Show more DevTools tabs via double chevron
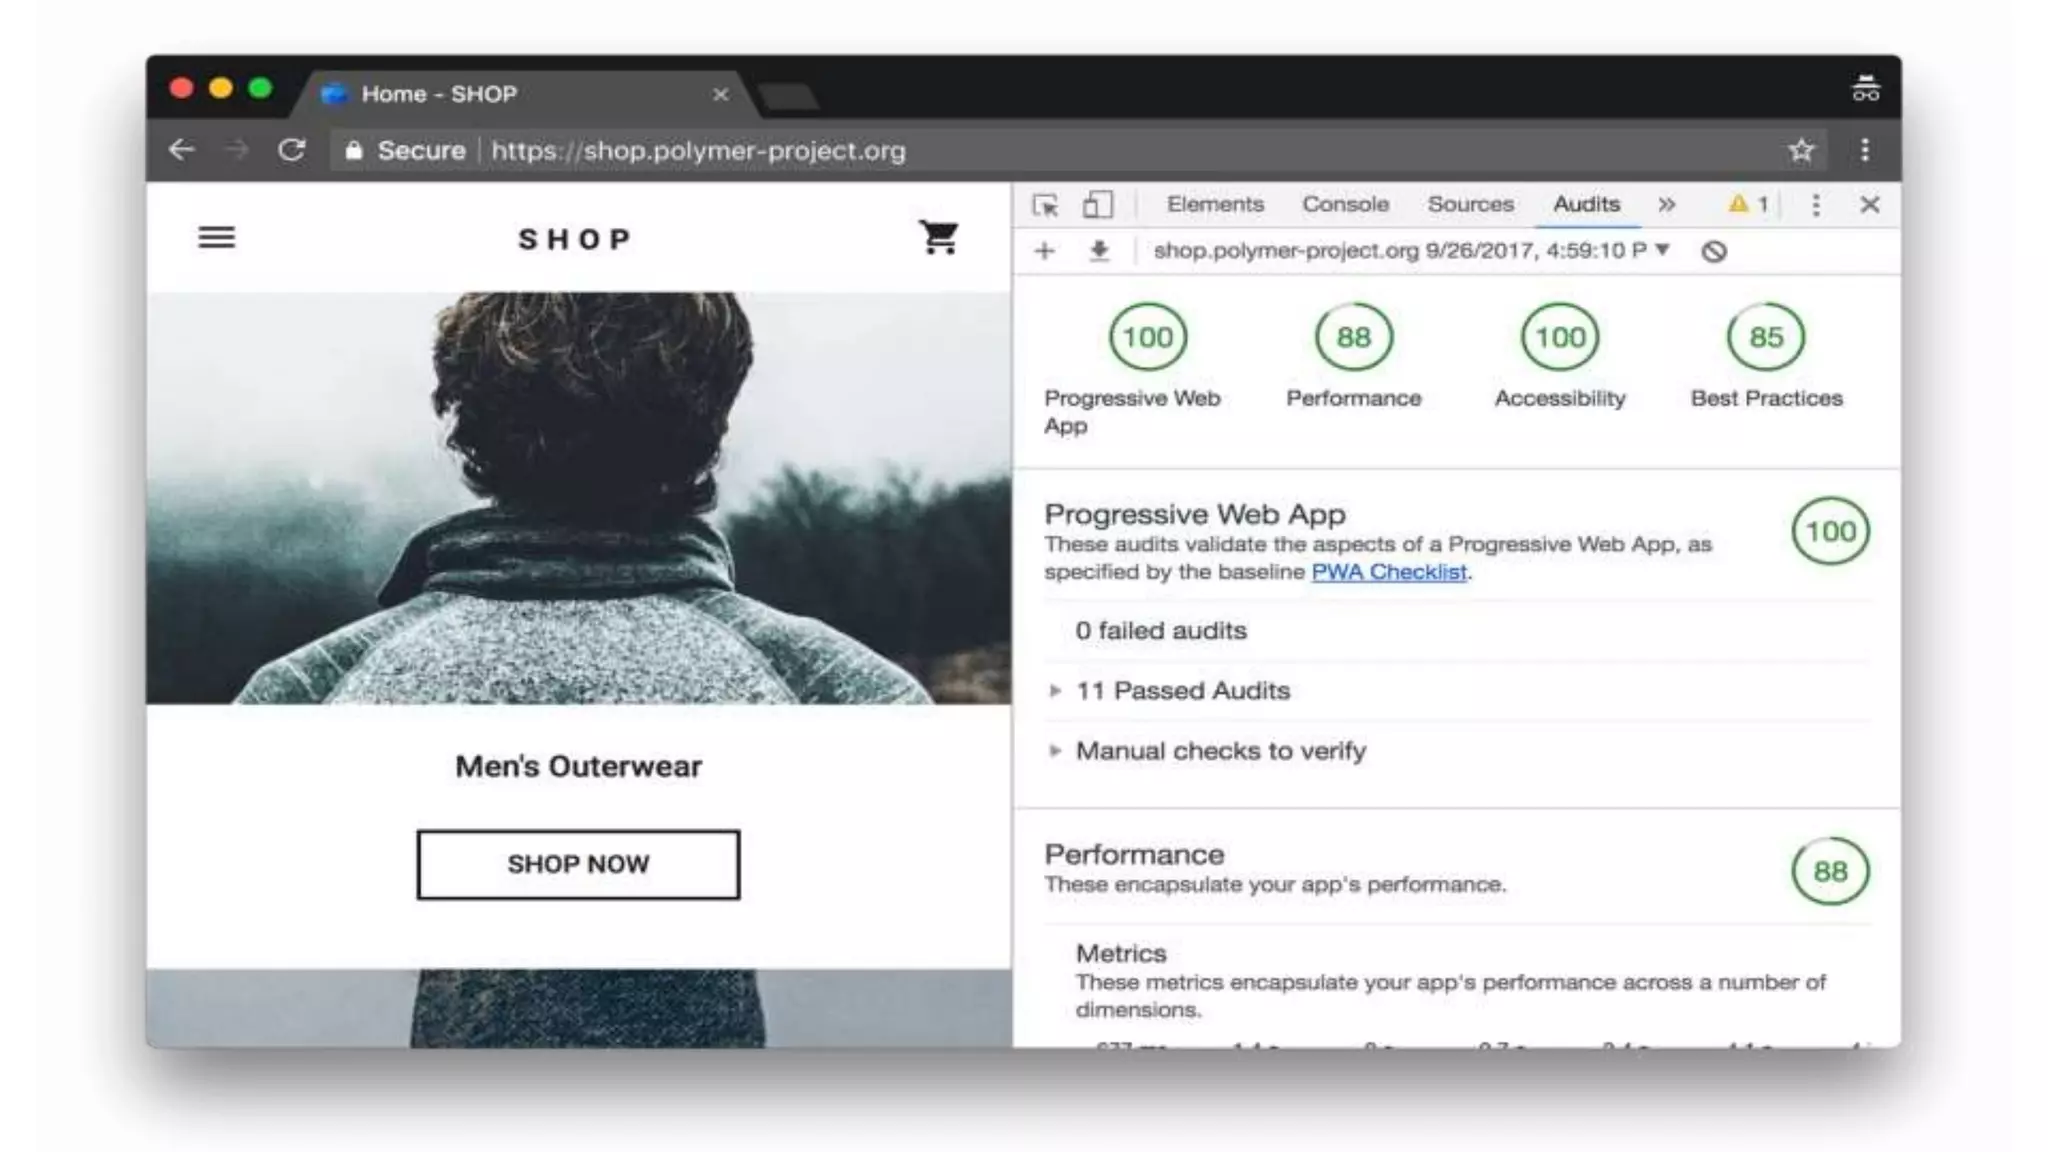This screenshot has height=1152, width=2048. pyautogui.click(x=1666, y=205)
